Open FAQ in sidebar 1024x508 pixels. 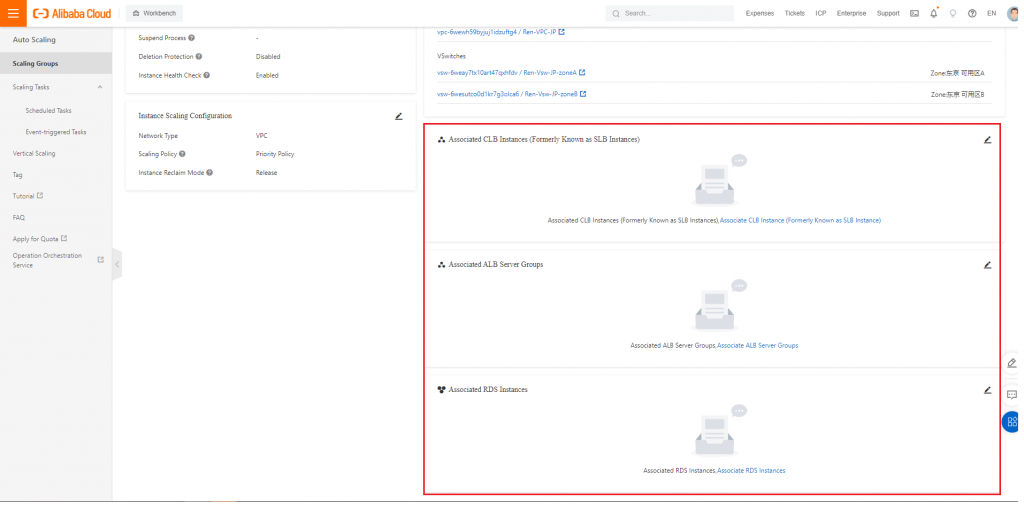pos(19,217)
